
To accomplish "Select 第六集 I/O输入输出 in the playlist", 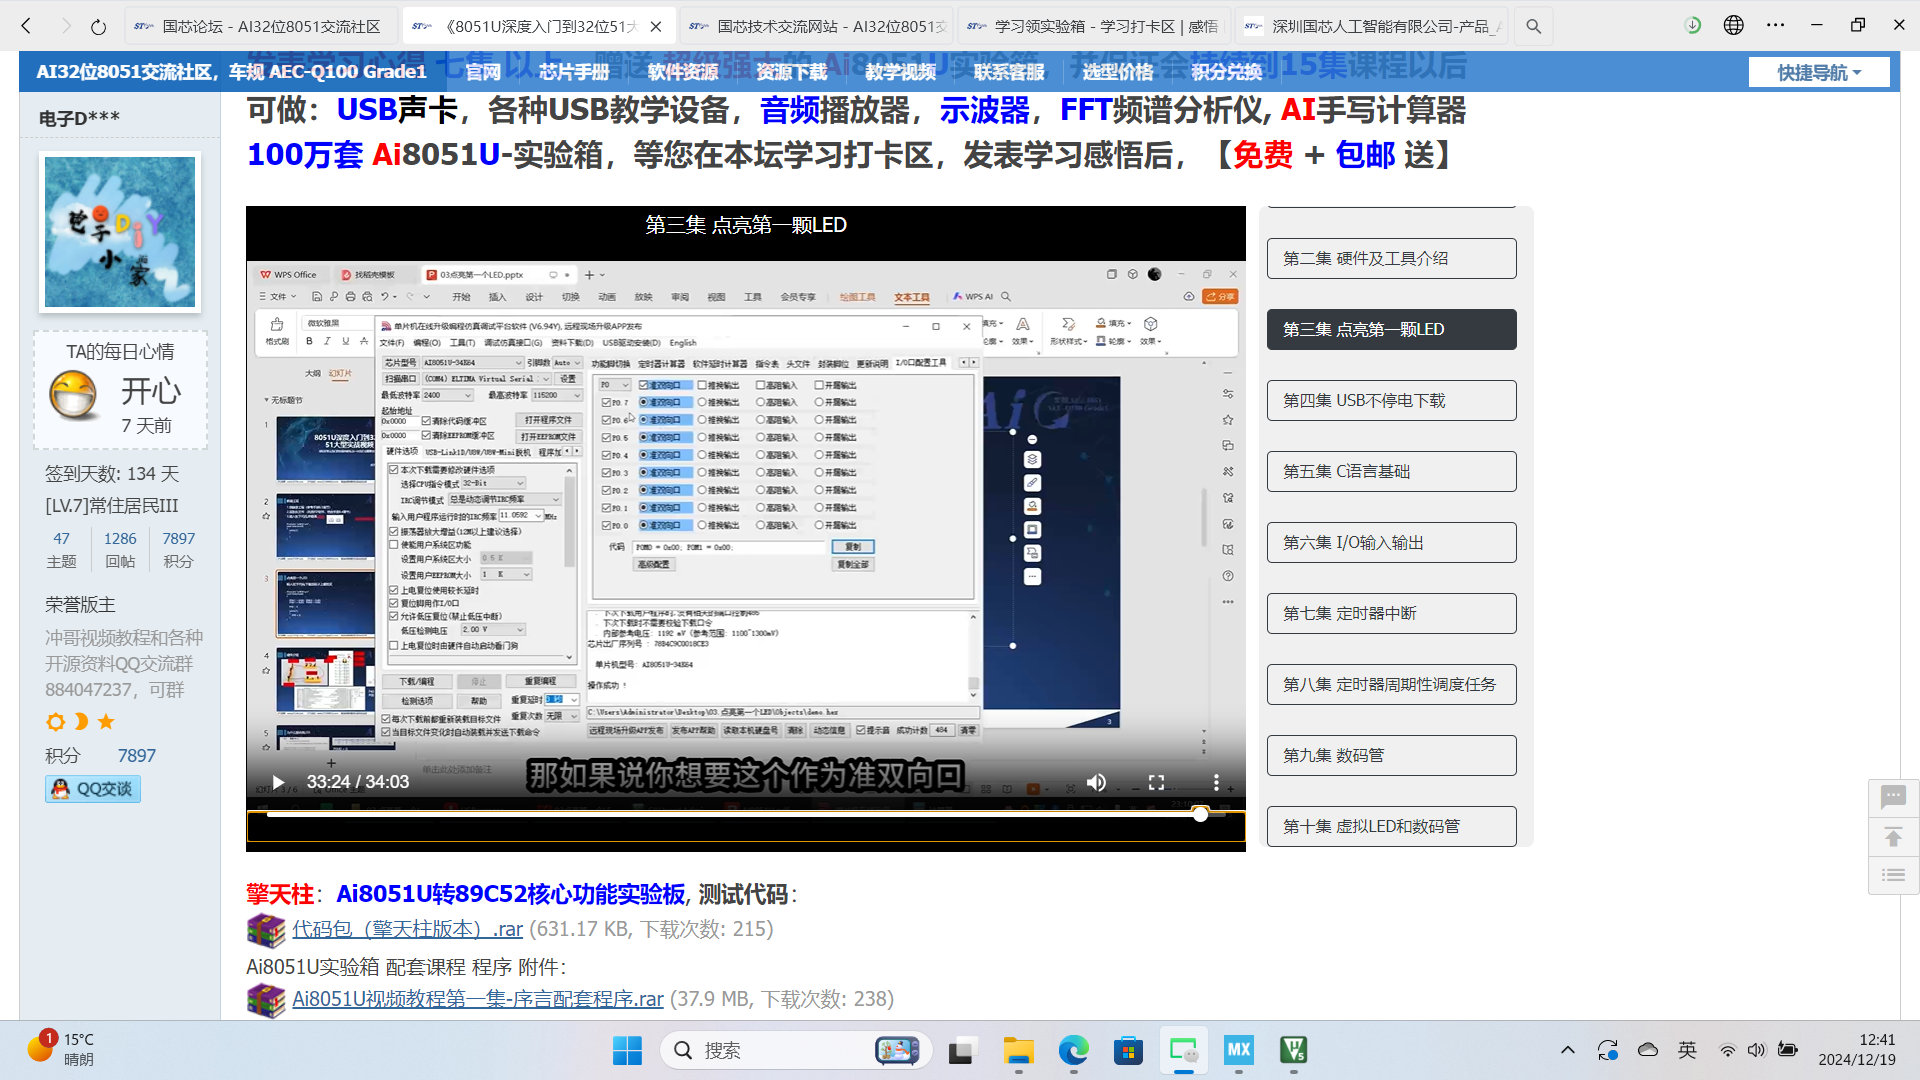I will pos(1392,542).
